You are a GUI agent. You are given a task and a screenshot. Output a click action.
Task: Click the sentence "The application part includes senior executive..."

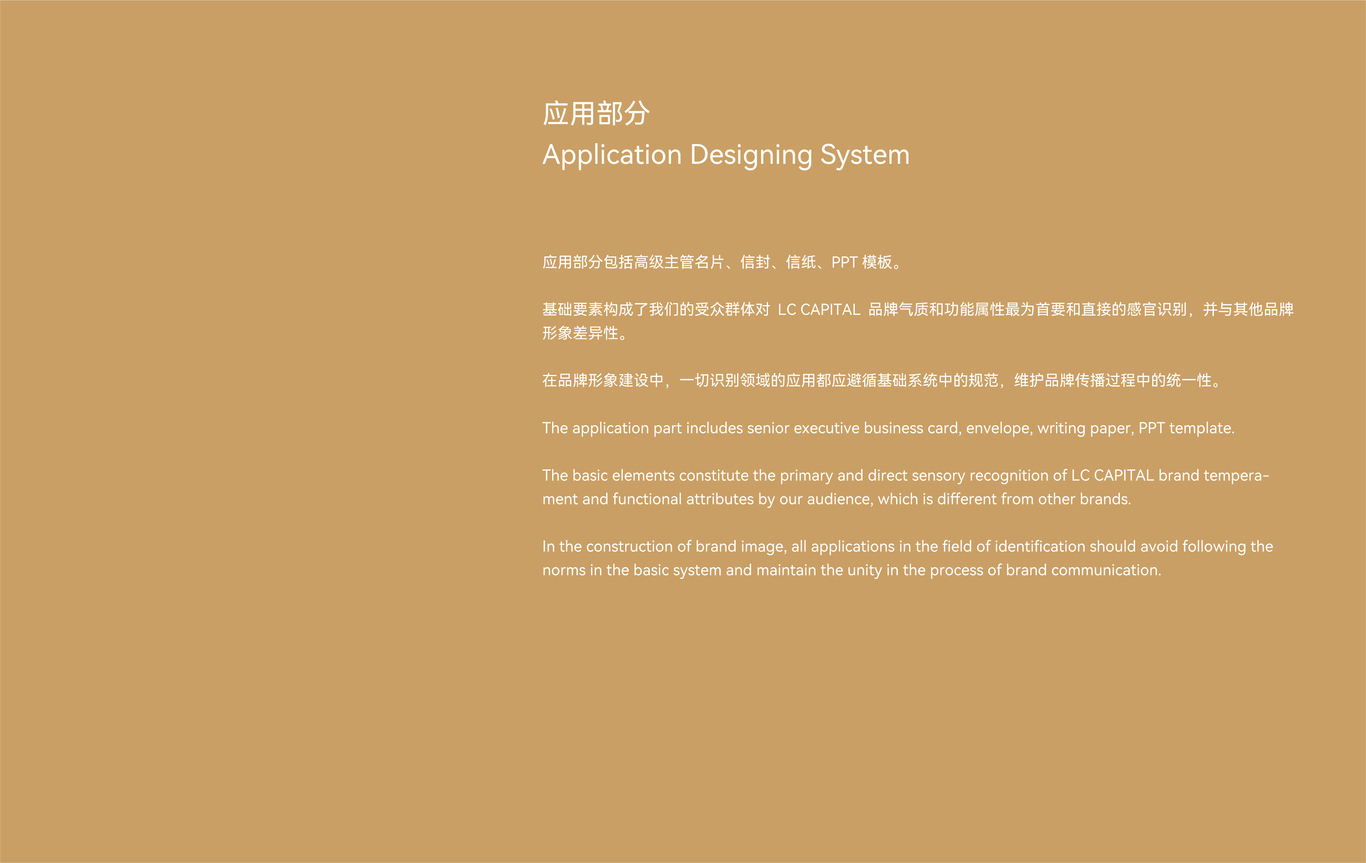888,428
